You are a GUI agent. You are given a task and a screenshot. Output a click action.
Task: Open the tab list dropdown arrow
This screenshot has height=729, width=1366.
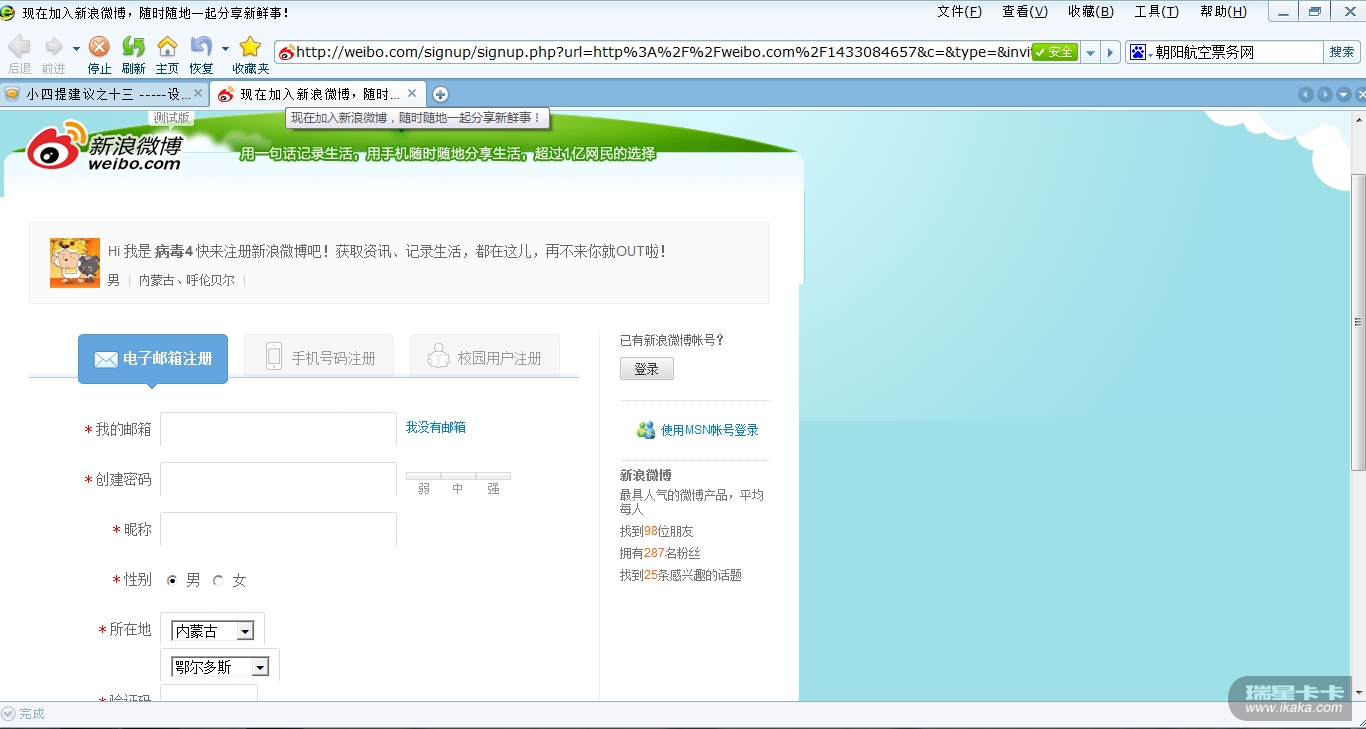click(x=1344, y=94)
